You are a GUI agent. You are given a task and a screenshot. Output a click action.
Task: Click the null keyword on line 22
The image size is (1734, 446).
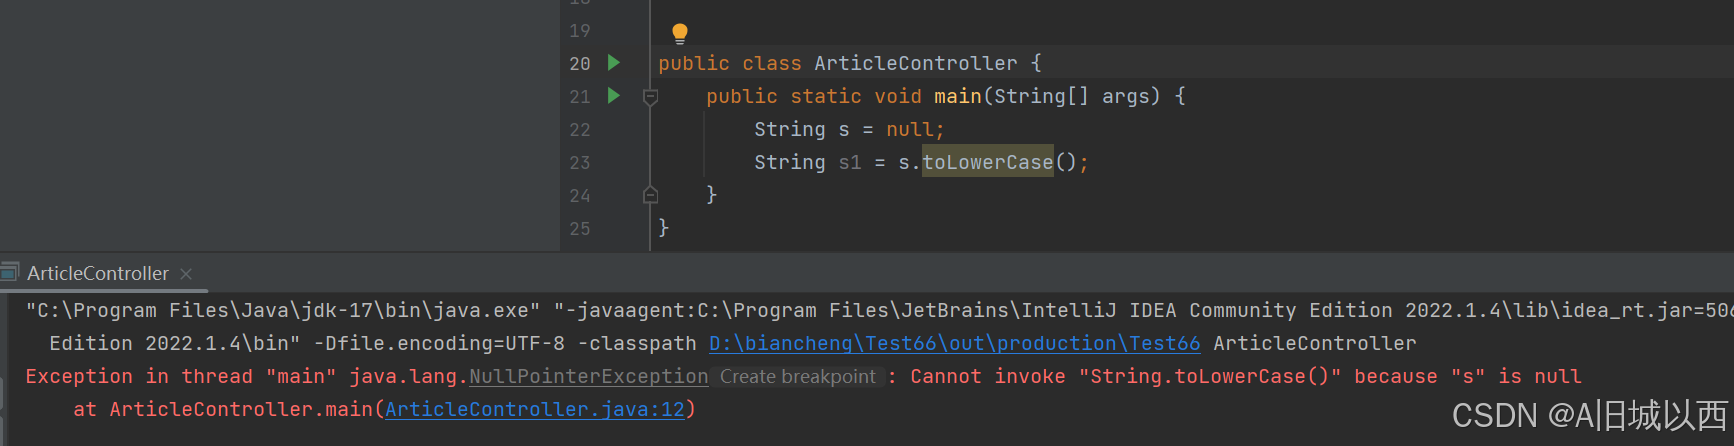pyautogui.click(x=910, y=130)
